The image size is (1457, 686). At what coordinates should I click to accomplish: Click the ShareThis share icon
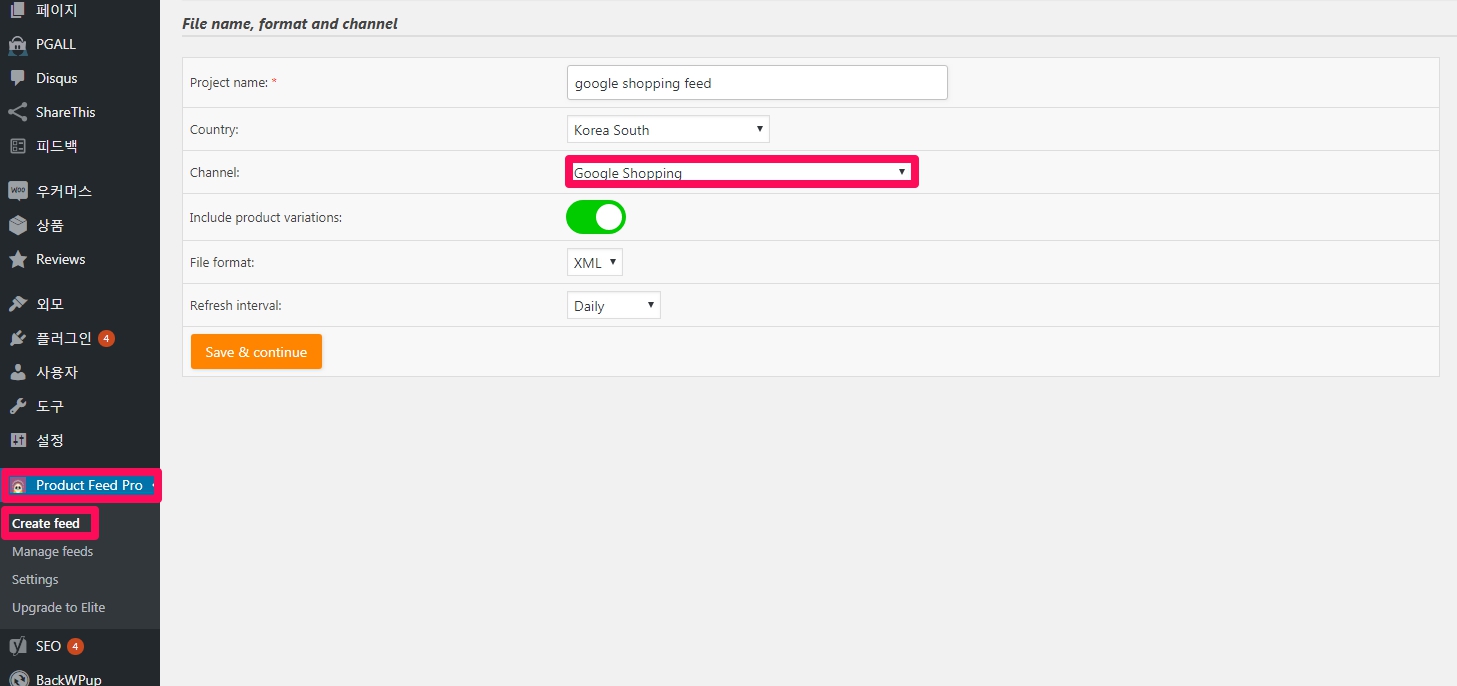click(x=17, y=112)
